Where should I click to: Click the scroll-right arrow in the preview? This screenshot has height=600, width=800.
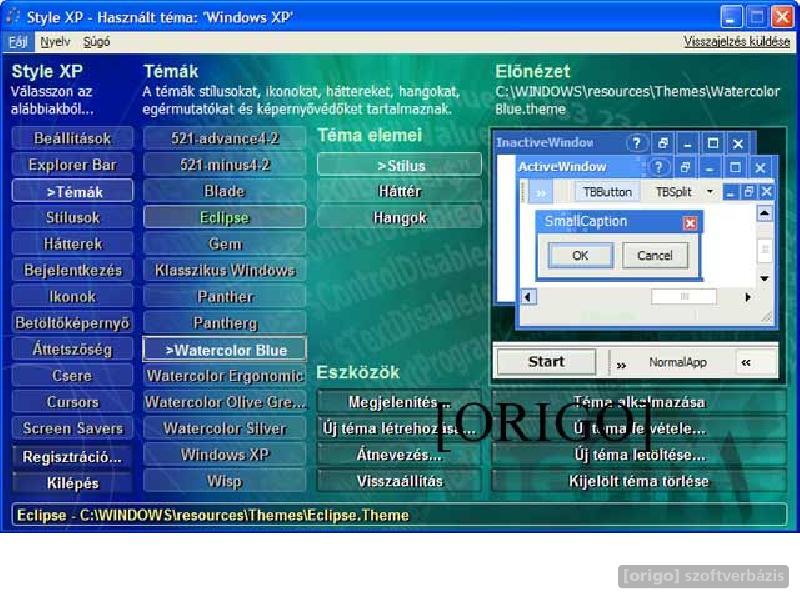click(747, 296)
